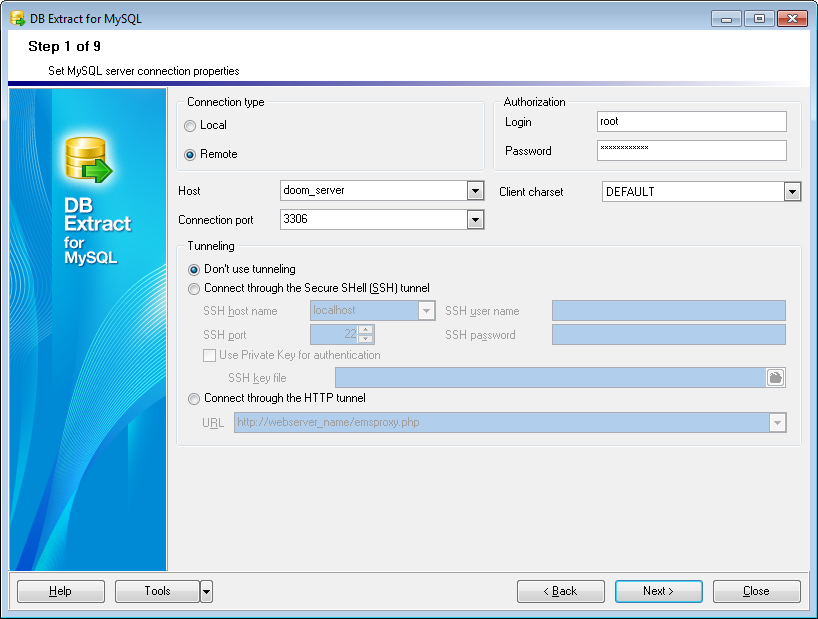Check Use Private Key for authentication

click(210, 355)
